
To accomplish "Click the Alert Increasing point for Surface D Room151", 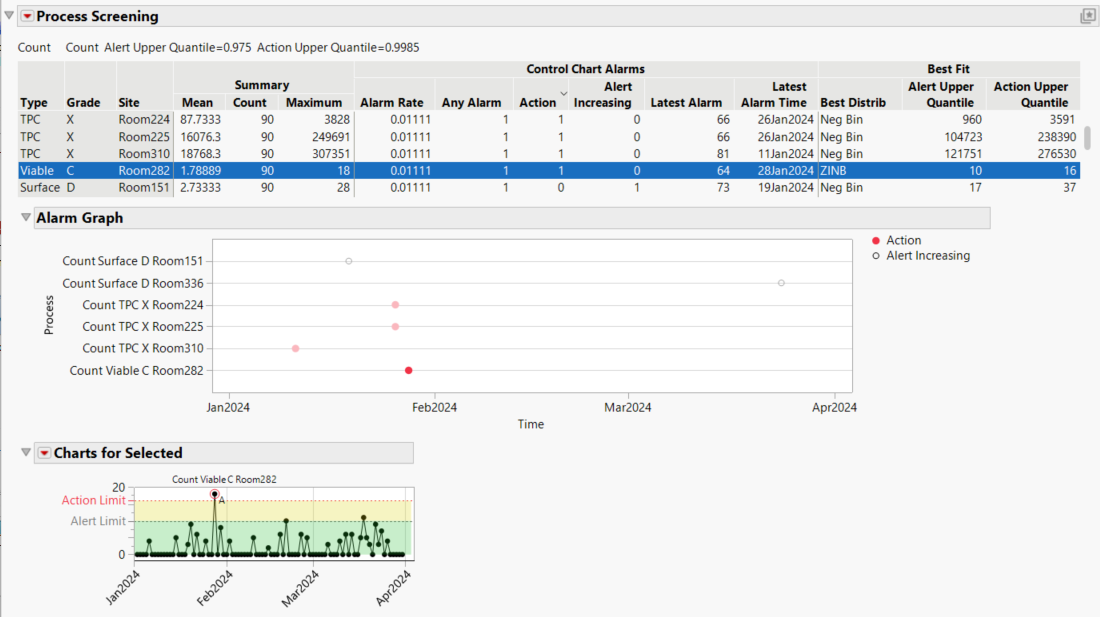I will [349, 262].
